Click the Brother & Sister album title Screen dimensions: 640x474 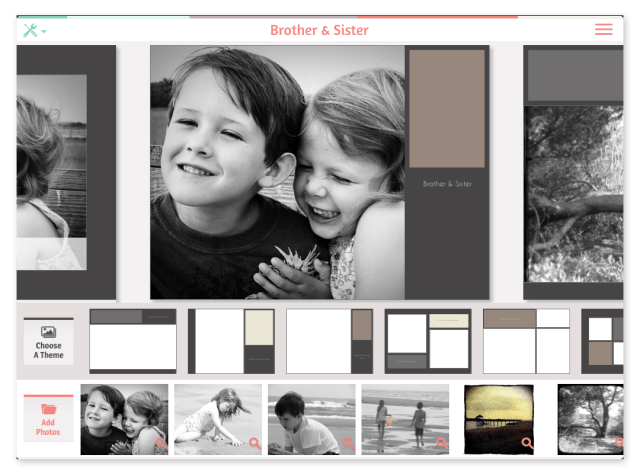click(319, 30)
